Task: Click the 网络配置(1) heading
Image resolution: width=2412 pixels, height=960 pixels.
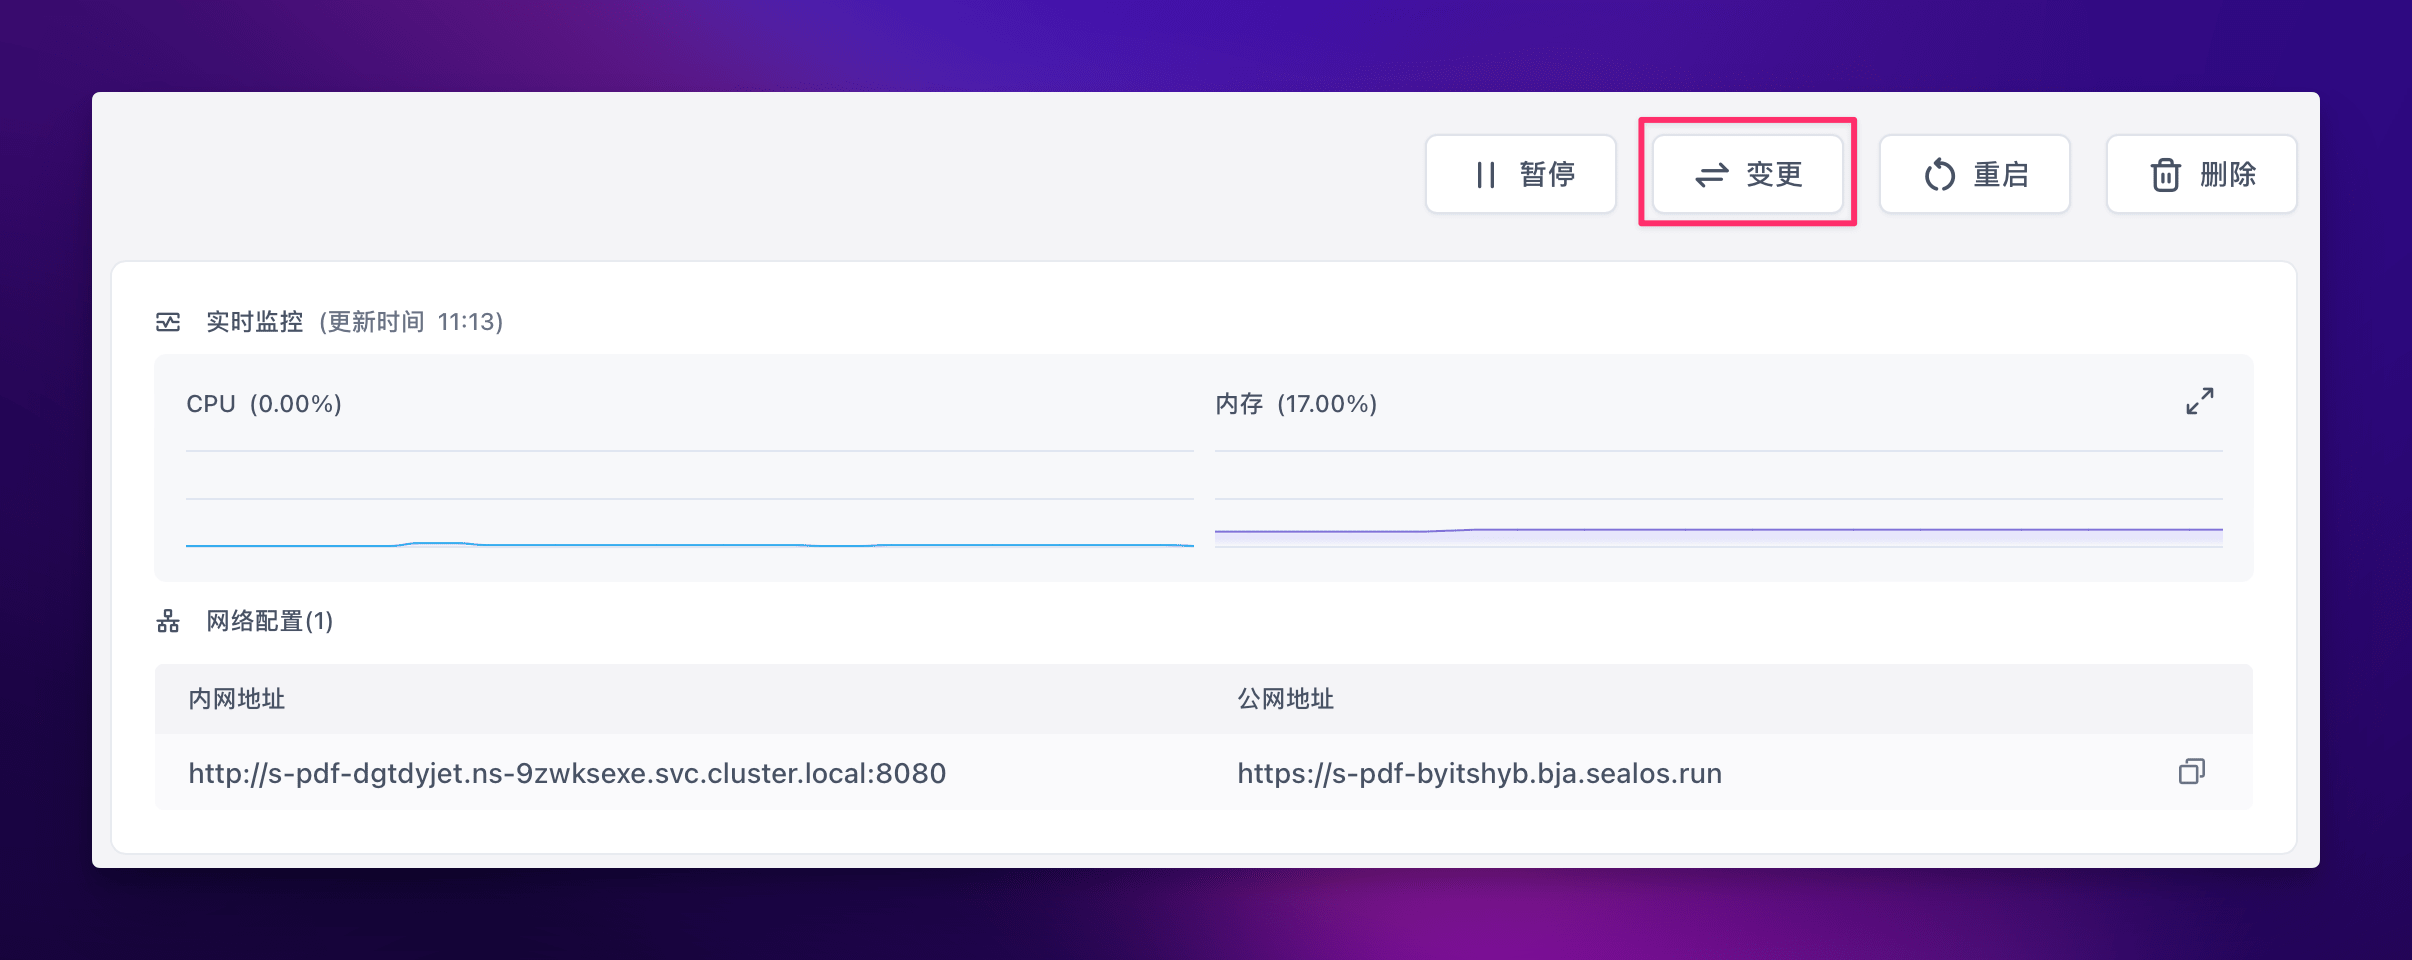Action: click(270, 621)
